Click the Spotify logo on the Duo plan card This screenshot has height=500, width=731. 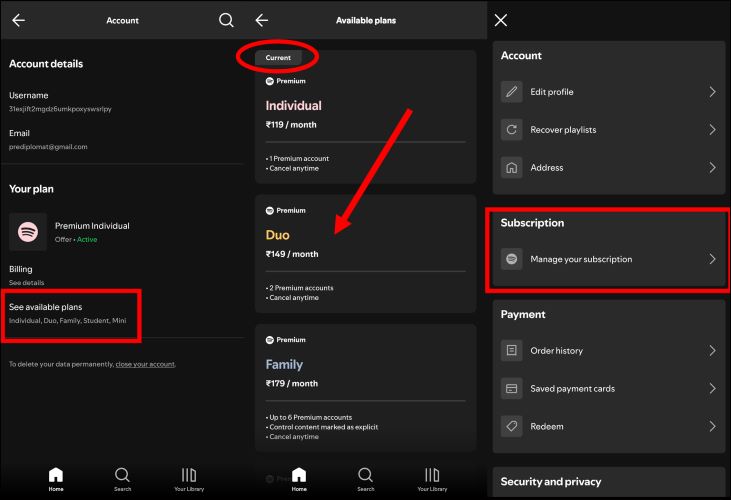269,211
